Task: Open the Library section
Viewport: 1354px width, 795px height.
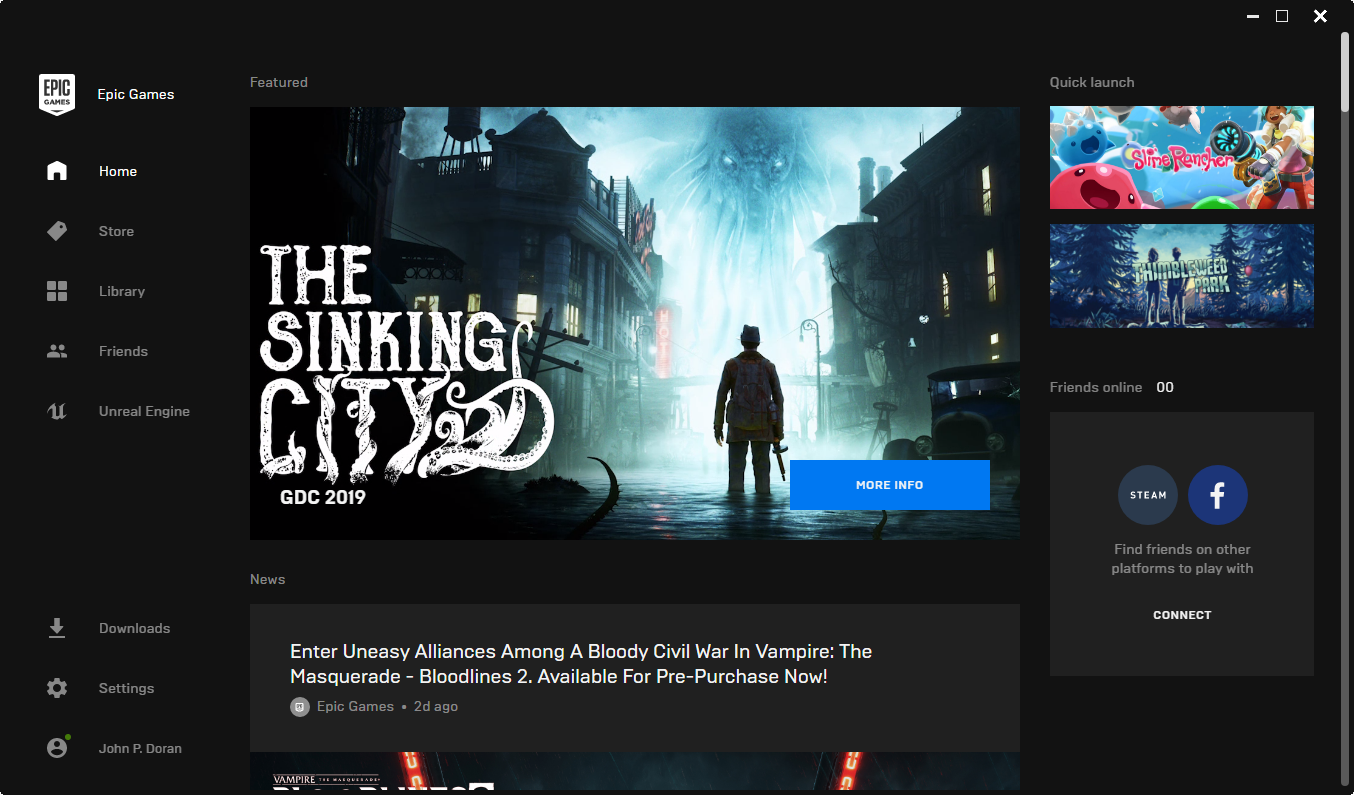Action: 122,291
